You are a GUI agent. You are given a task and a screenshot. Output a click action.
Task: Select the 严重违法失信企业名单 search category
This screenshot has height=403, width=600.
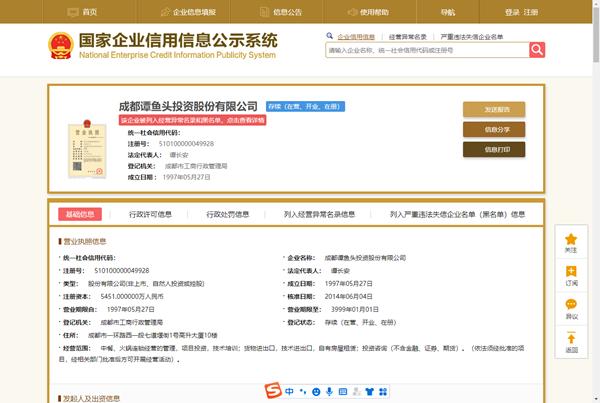pos(471,37)
